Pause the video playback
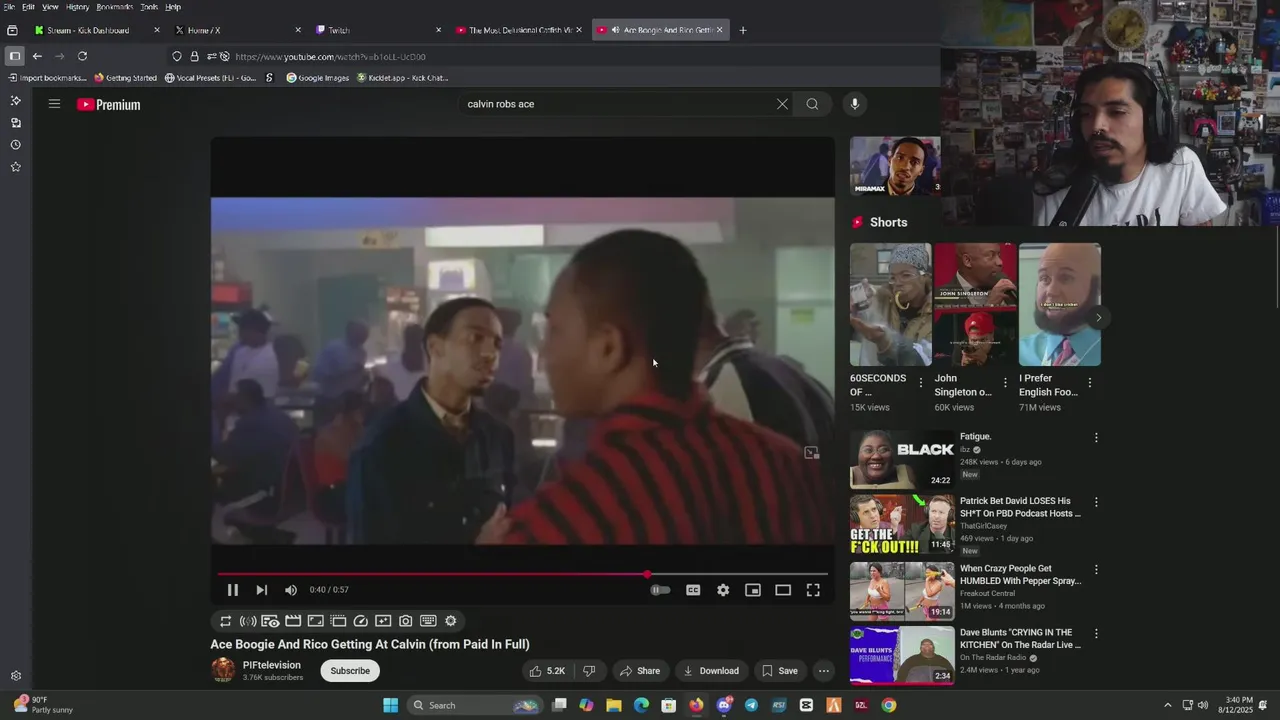1280x720 pixels. [x=232, y=590]
